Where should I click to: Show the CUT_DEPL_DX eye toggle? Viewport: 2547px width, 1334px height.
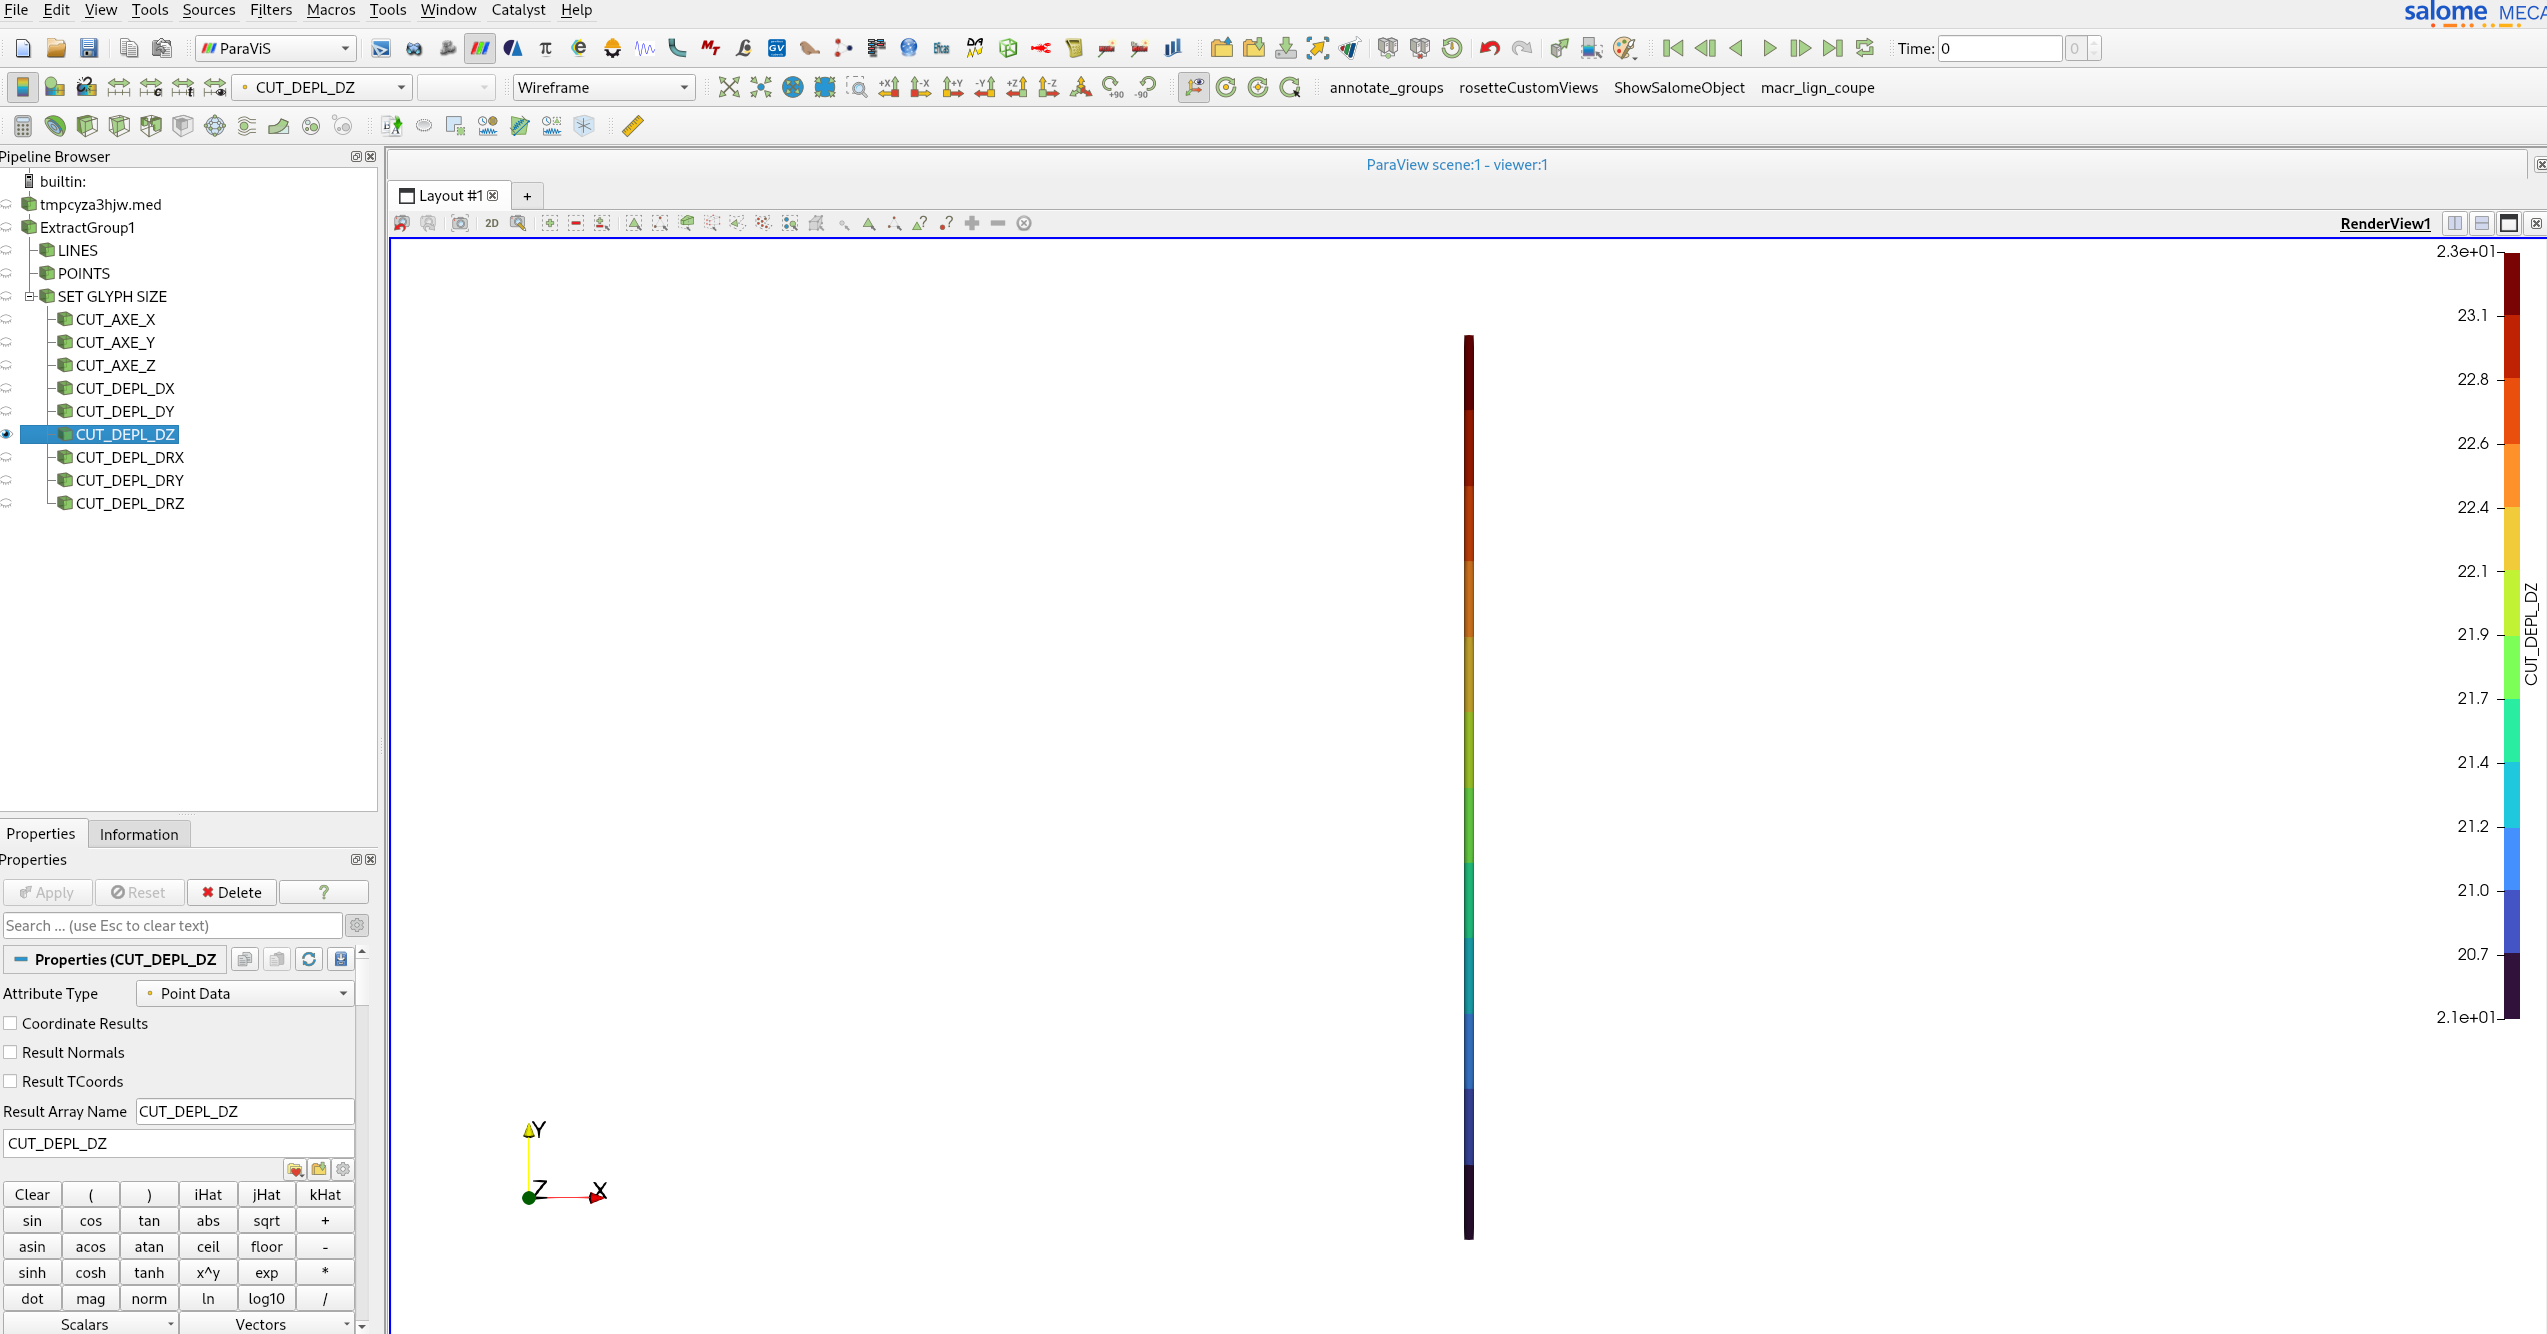[x=7, y=388]
